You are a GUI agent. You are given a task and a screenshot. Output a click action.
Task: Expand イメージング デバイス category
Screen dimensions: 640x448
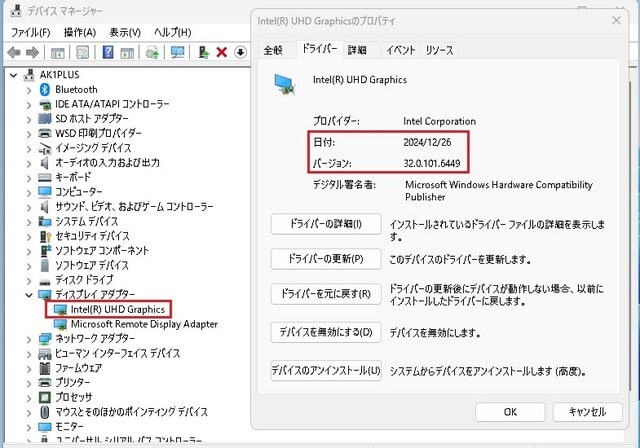coord(29,149)
